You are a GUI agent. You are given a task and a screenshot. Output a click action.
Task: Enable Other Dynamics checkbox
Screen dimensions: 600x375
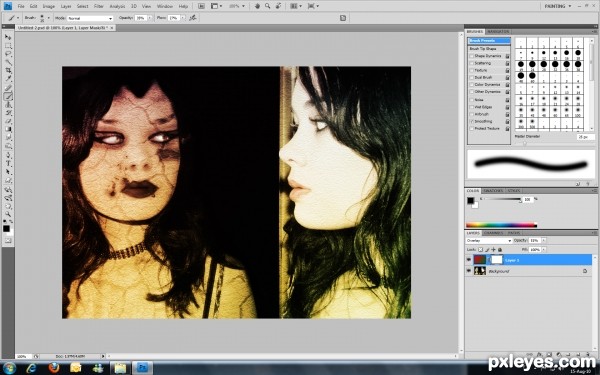(x=471, y=92)
